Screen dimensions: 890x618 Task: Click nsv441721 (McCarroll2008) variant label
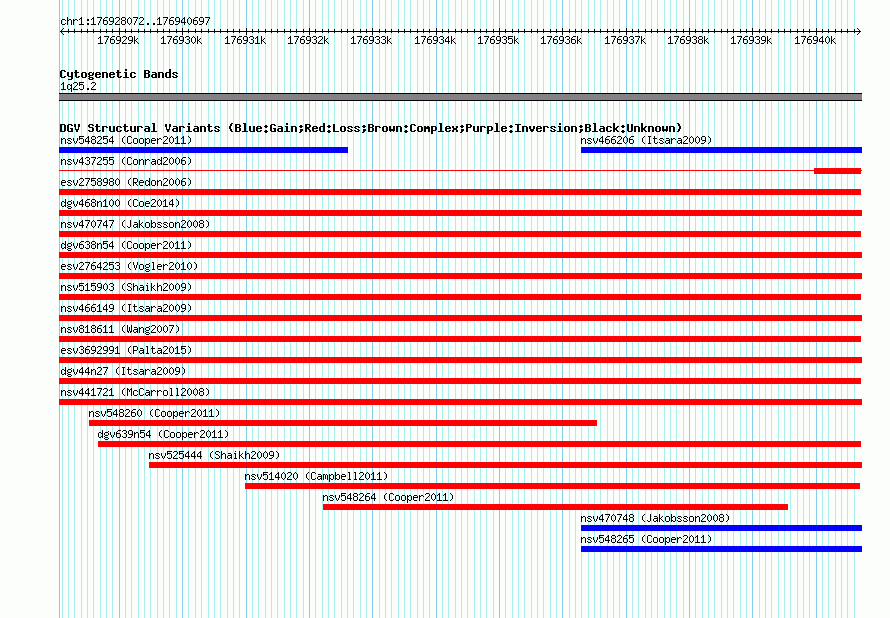135,392
